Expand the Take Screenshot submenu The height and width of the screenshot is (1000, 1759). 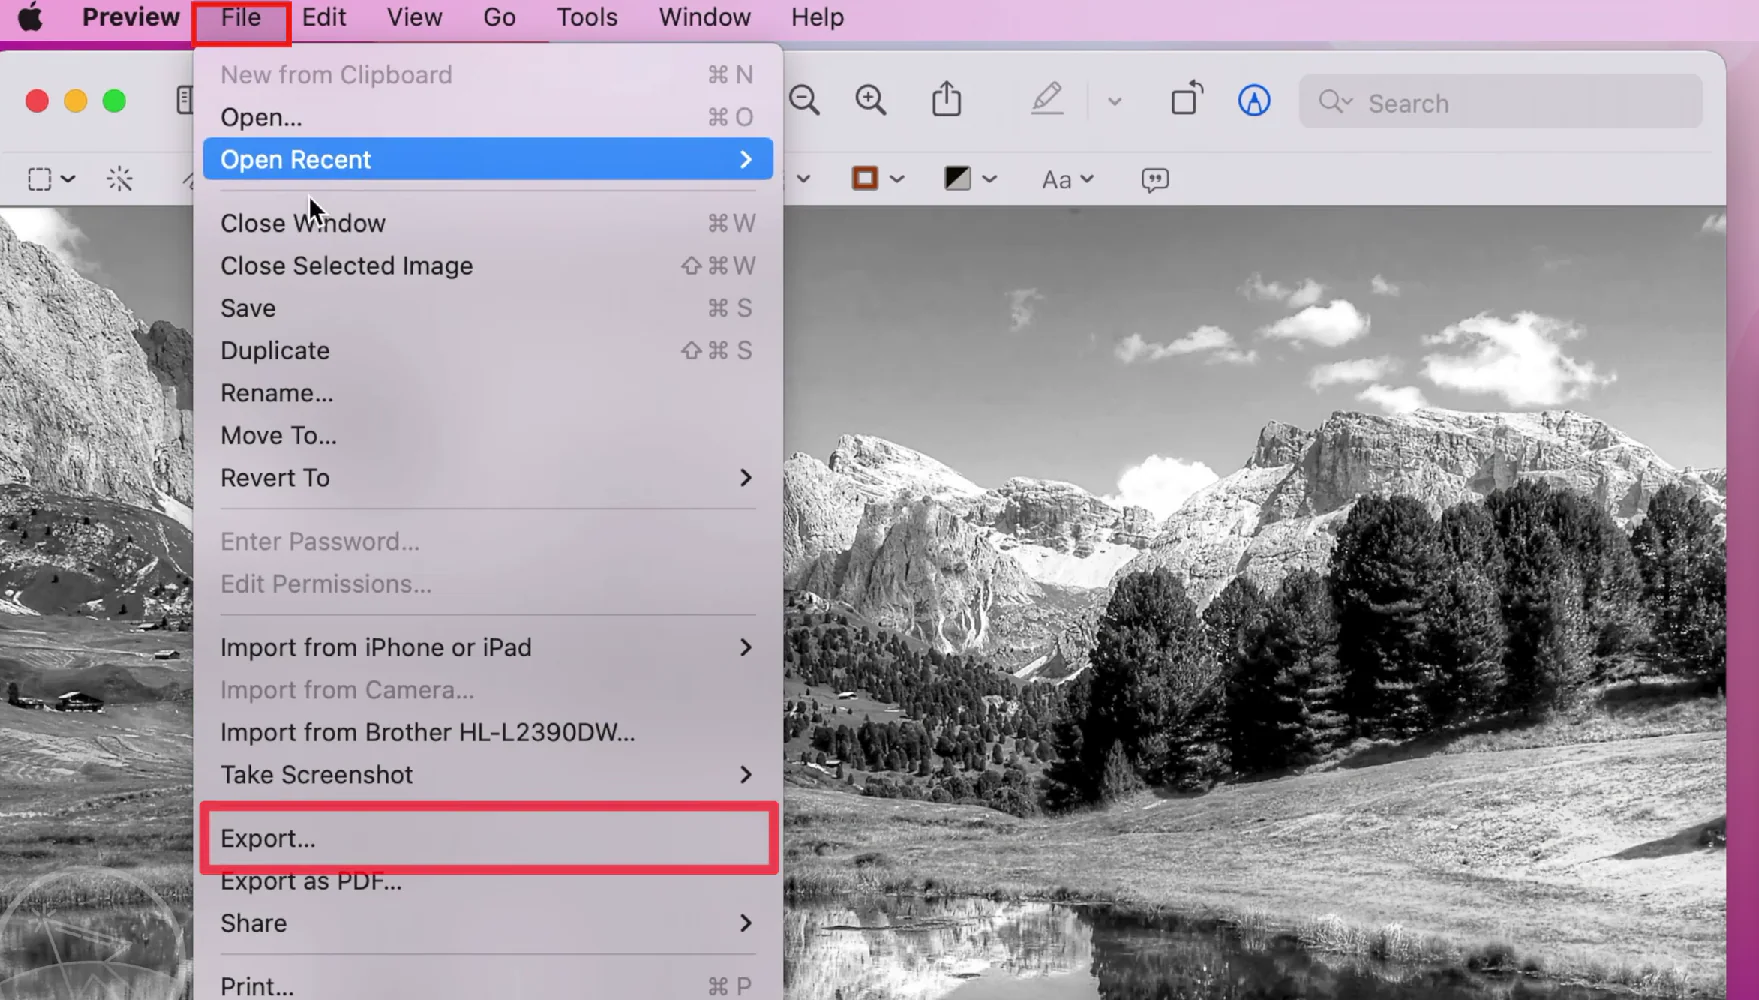coord(488,775)
